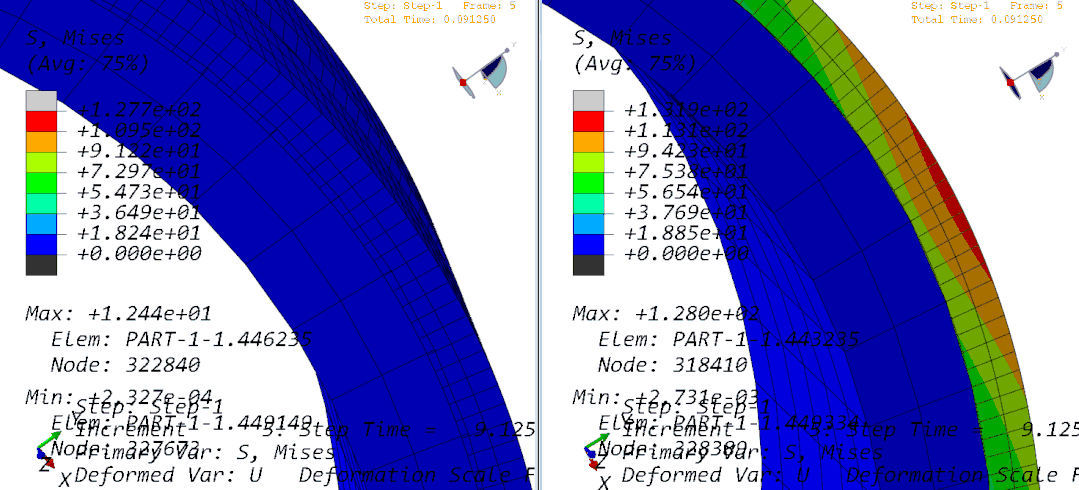Select the 'Max: +1.280e+02' annotation
The width and height of the screenshot is (1079, 490).
(665, 314)
